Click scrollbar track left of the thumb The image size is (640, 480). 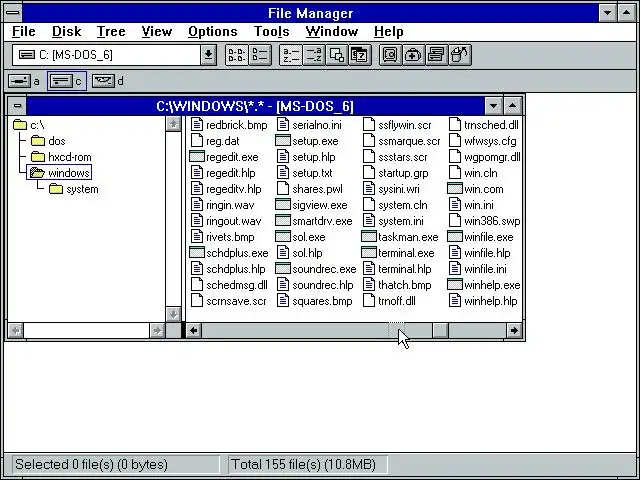317,330
